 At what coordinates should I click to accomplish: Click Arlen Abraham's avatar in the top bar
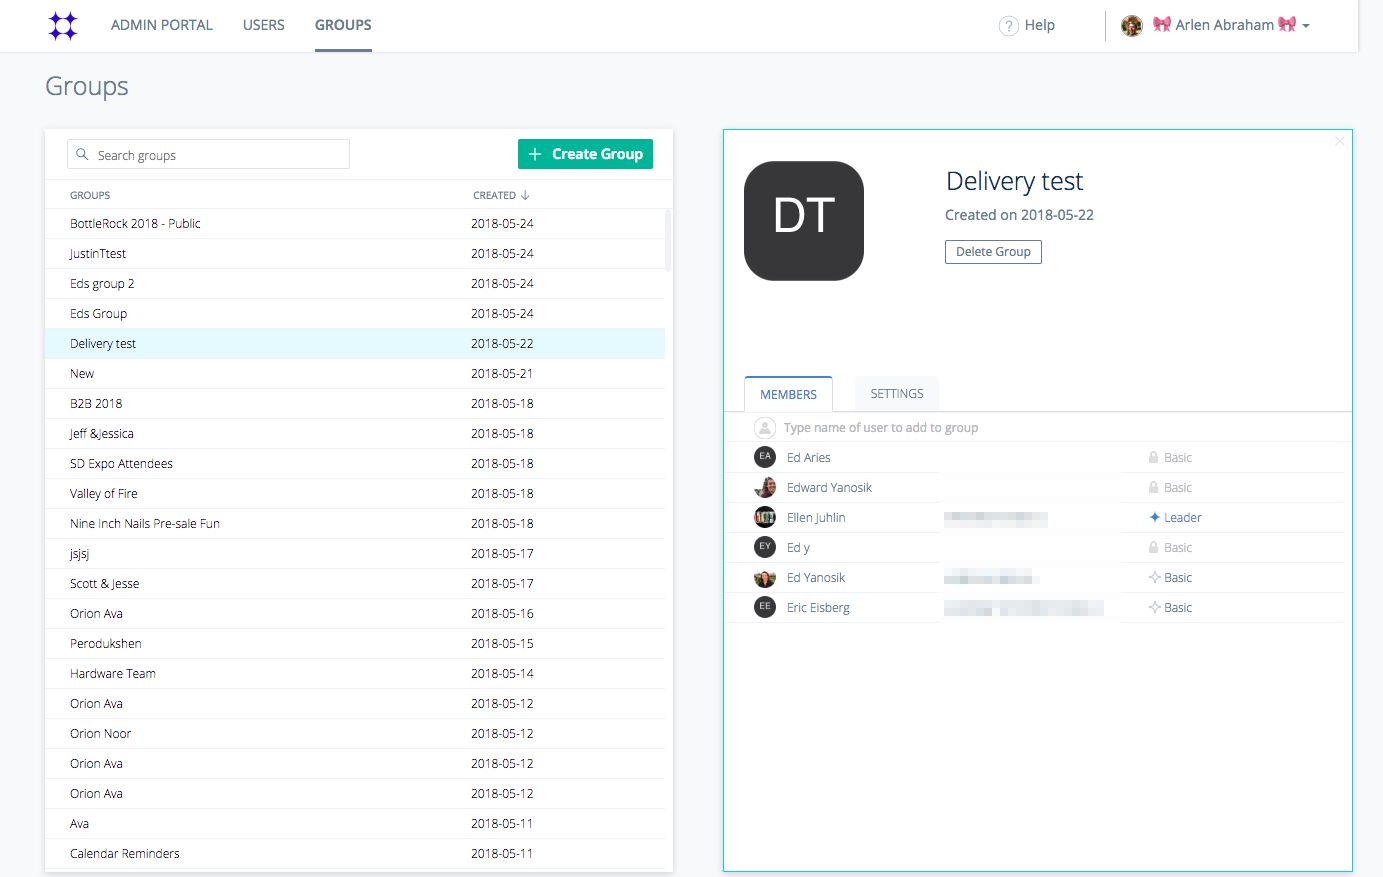(1131, 25)
